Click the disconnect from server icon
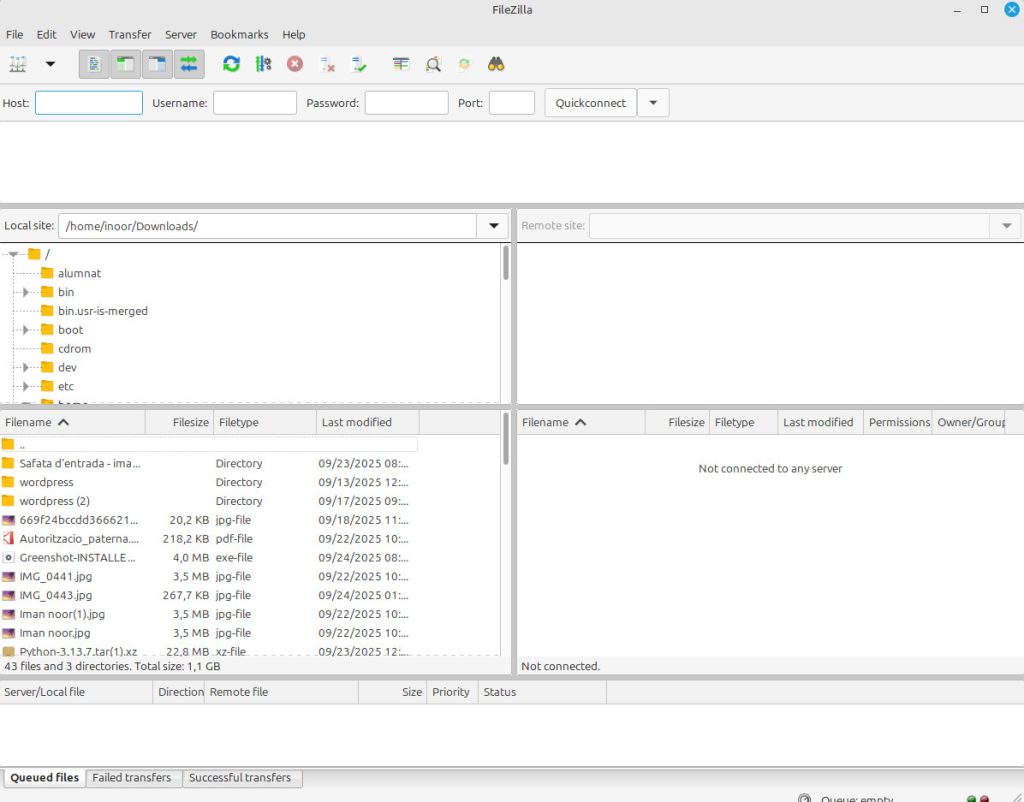 327,64
